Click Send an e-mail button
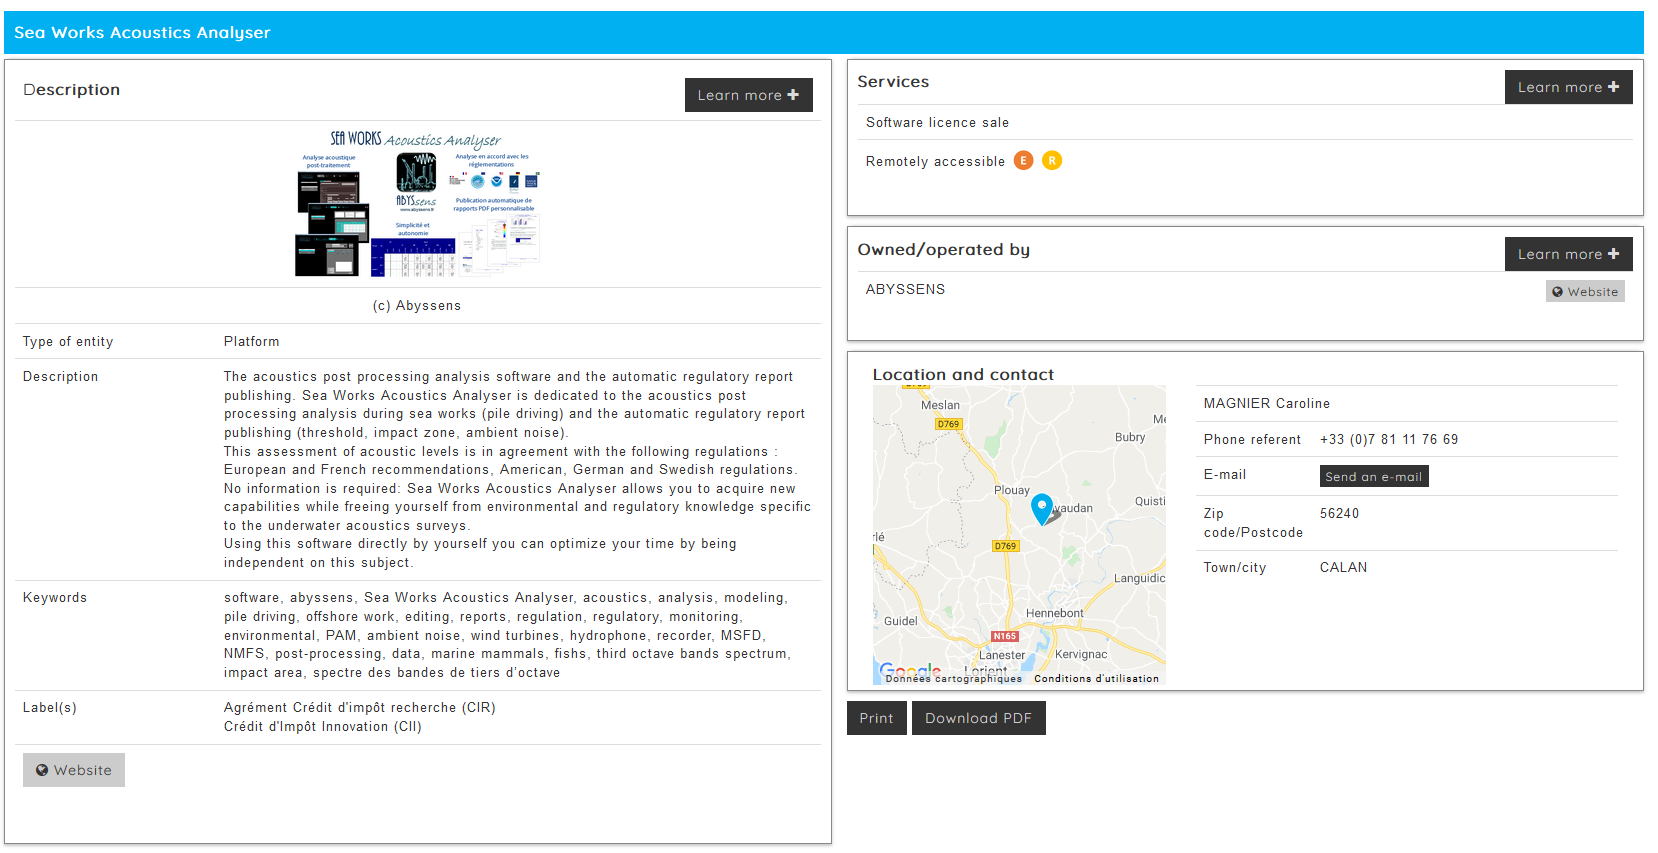This screenshot has height=853, width=1658. tap(1374, 476)
